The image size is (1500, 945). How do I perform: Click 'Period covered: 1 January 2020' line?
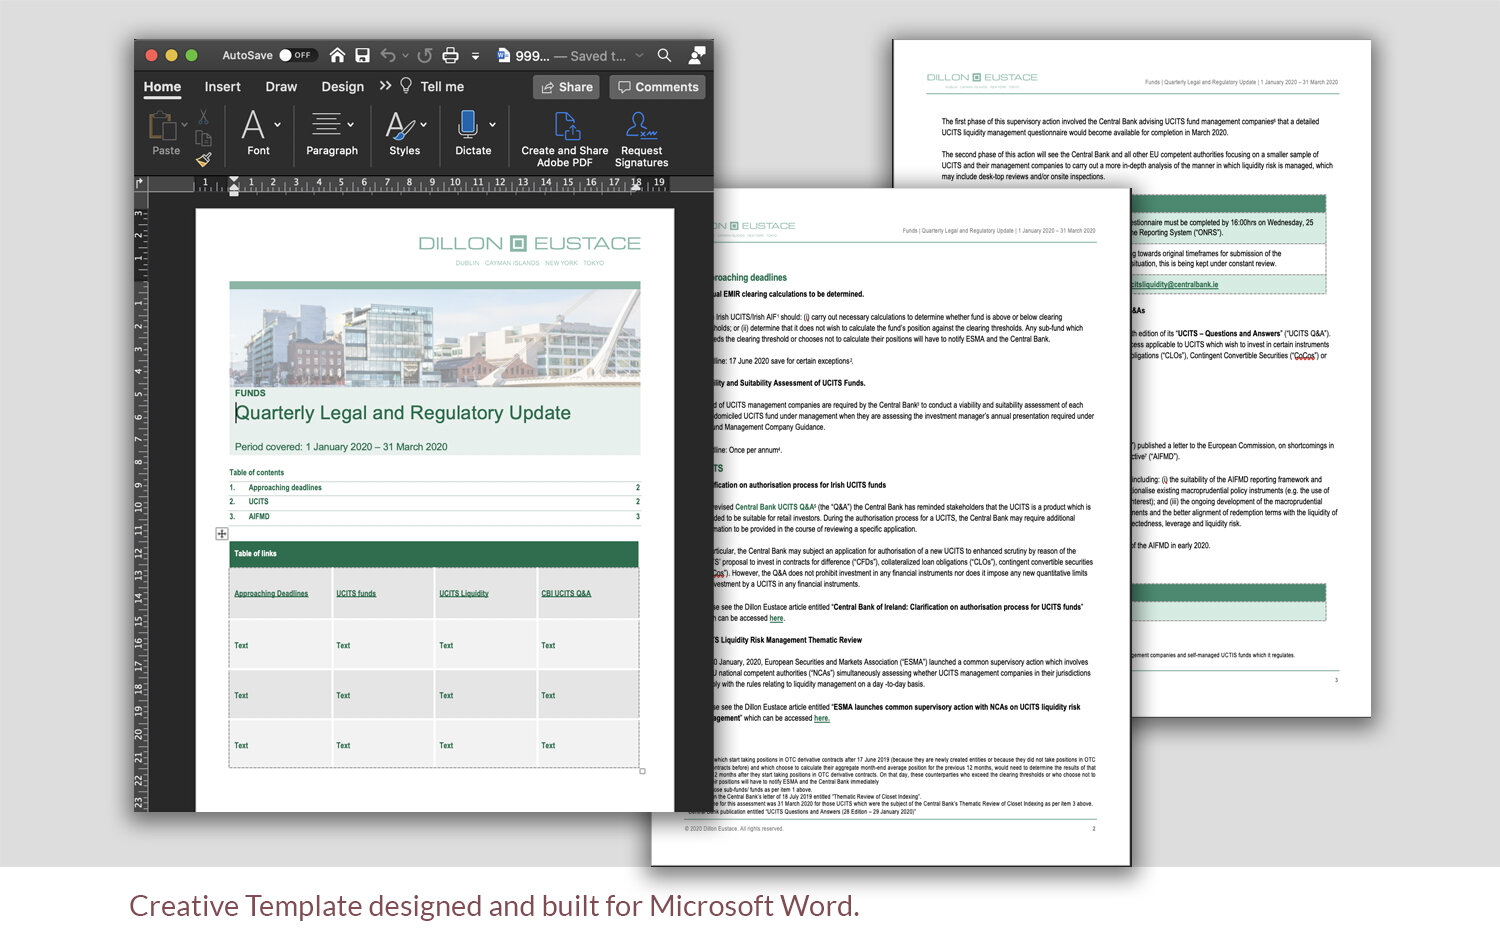[341, 447]
